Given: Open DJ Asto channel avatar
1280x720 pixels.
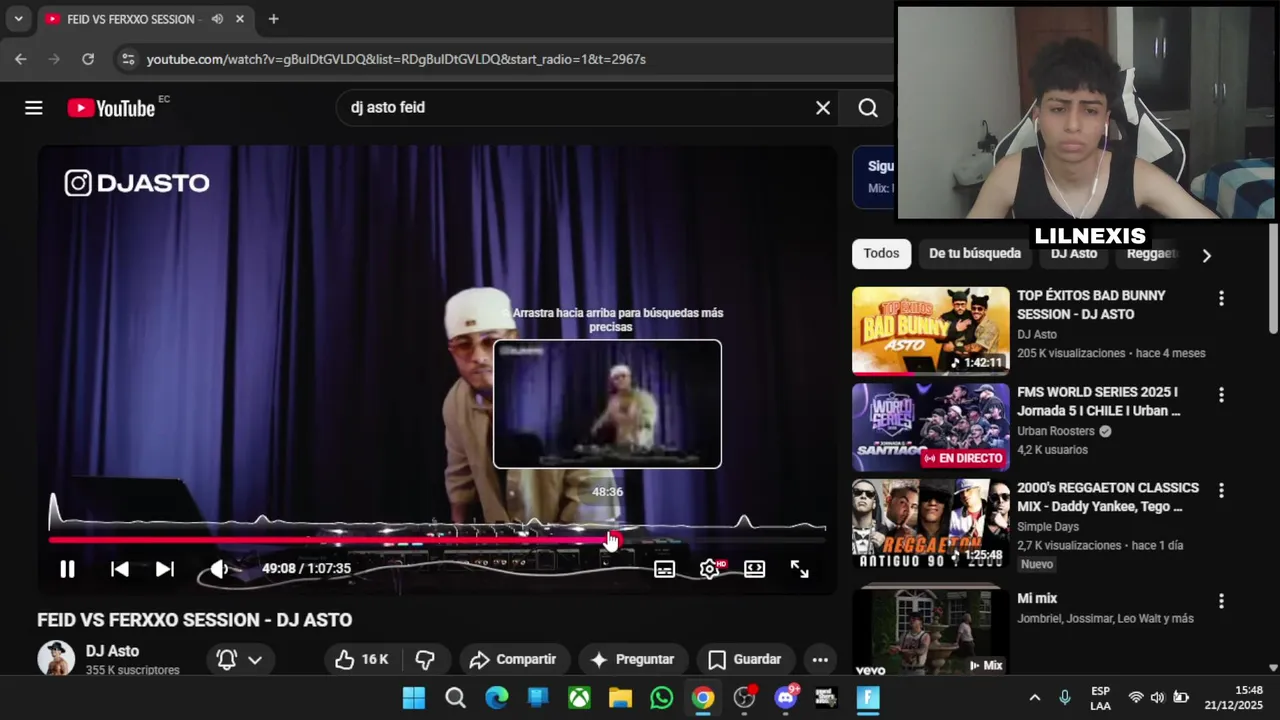Looking at the screenshot, I should click(56, 658).
